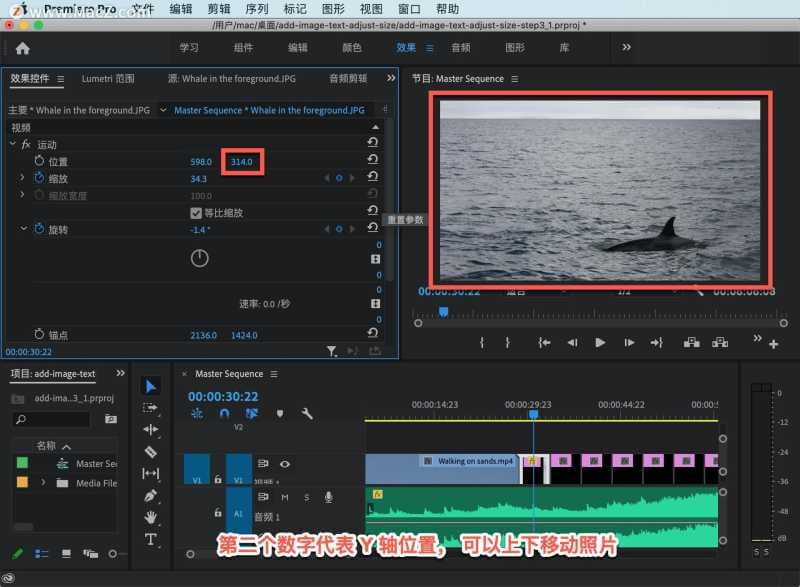
Task: Expand the Scale (缩放) property
Action: 22,178
